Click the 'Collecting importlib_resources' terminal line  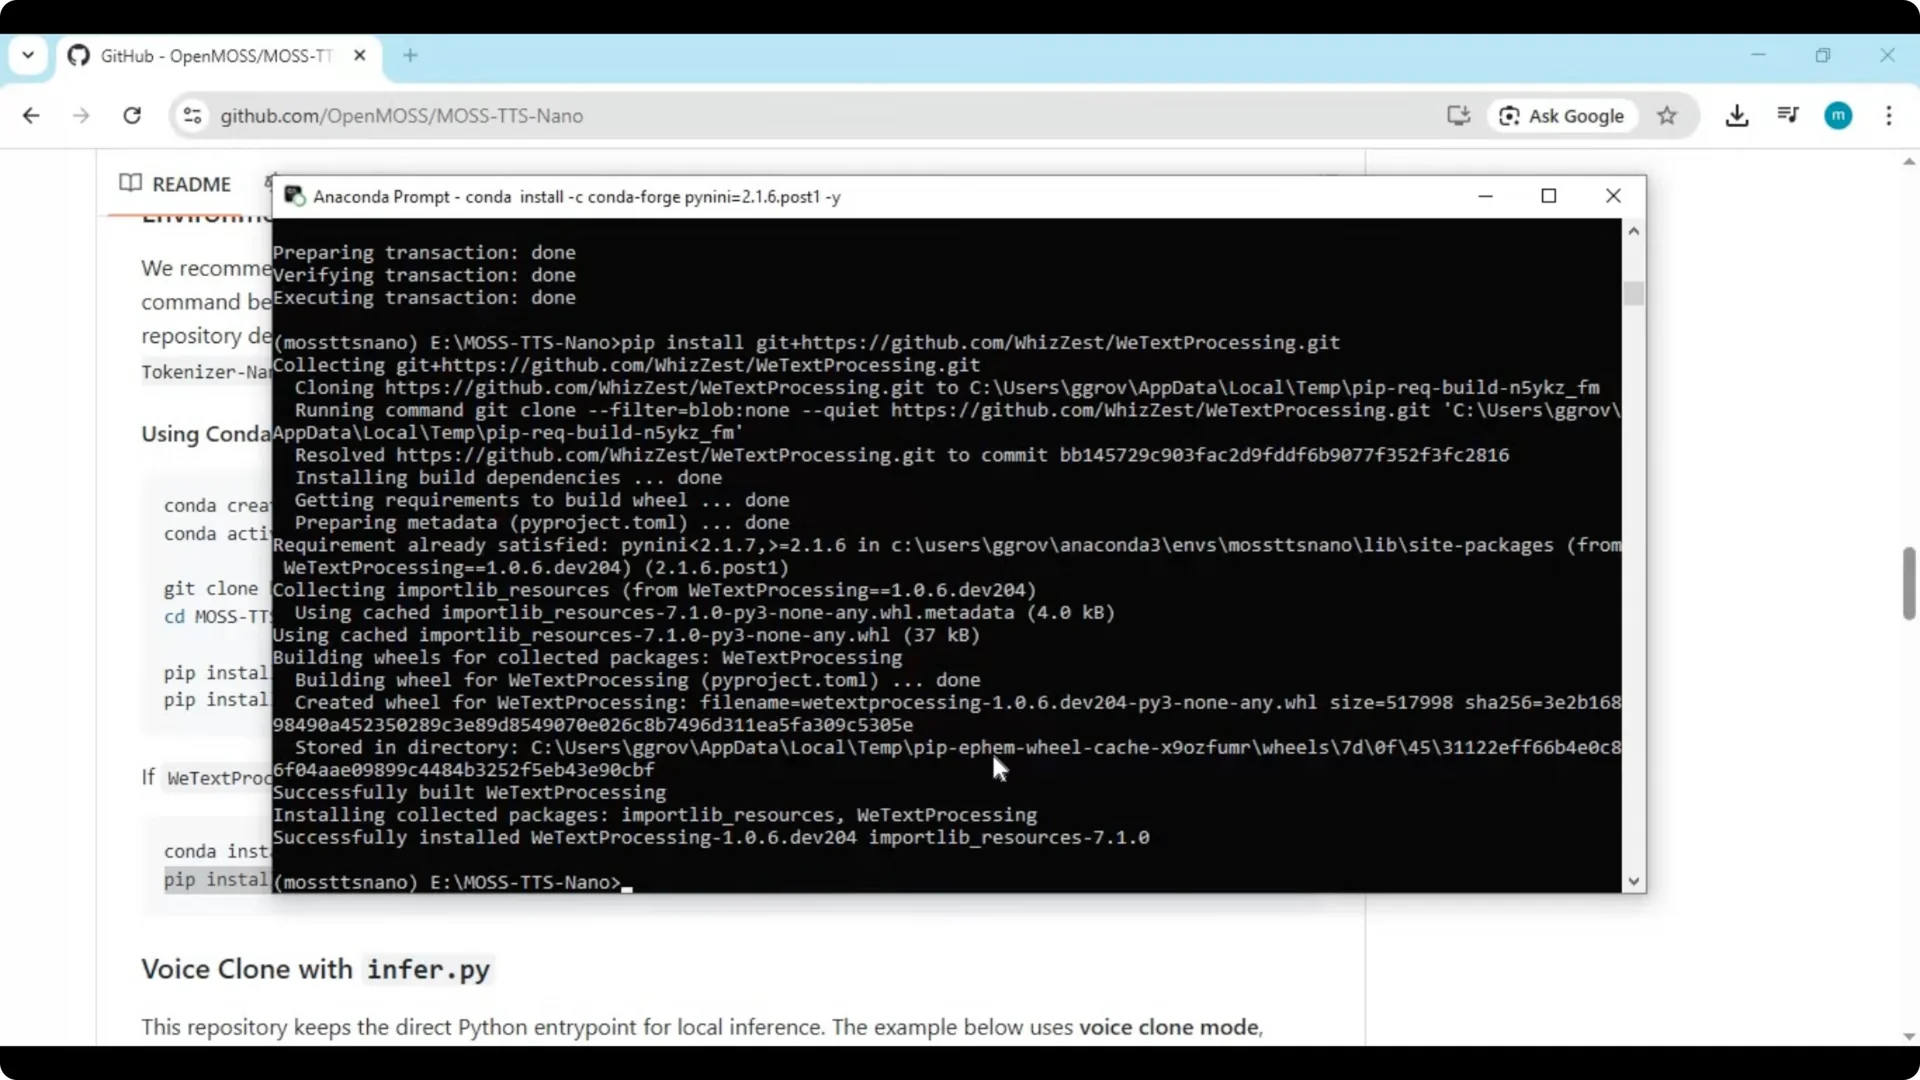655,590
